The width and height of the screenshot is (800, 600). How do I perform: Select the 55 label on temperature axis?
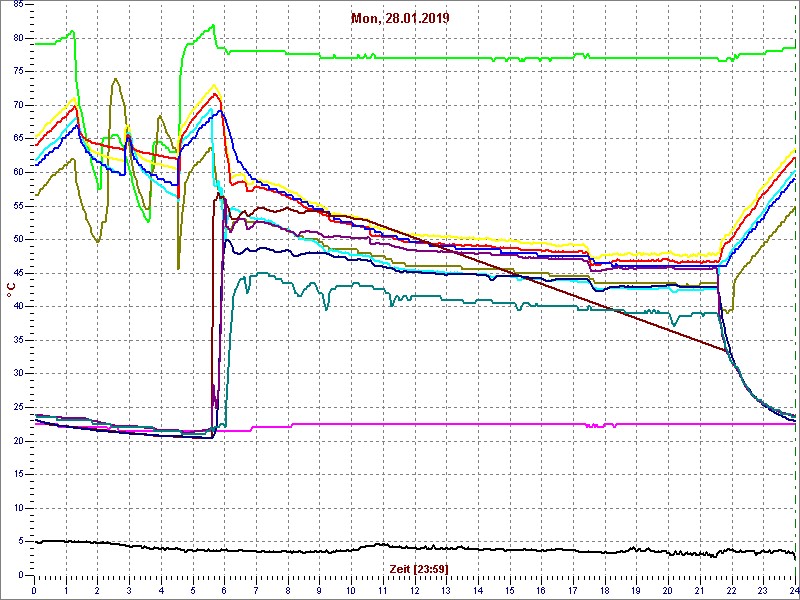tap(17, 206)
